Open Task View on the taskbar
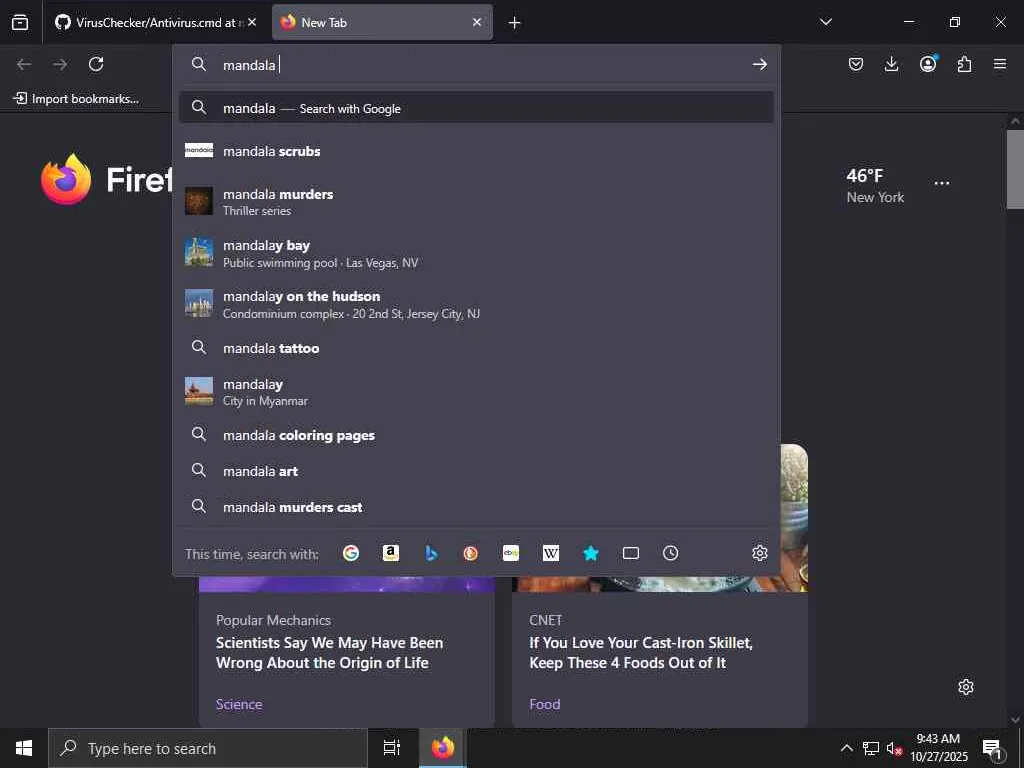The height and width of the screenshot is (768, 1024). (x=392, y=748)
